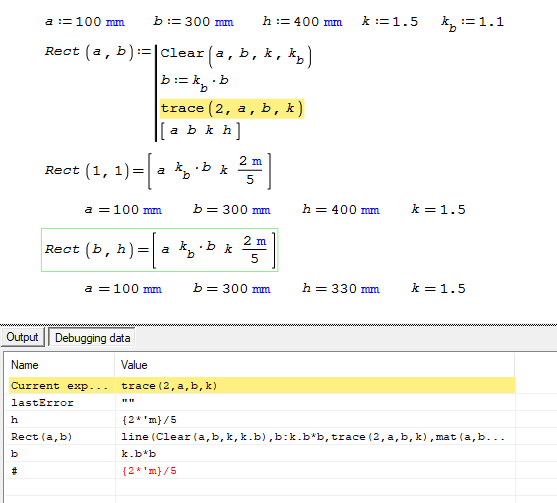Click the a := 100 mm definition
Screen dimensions: 557x503
tap(85, 22)
